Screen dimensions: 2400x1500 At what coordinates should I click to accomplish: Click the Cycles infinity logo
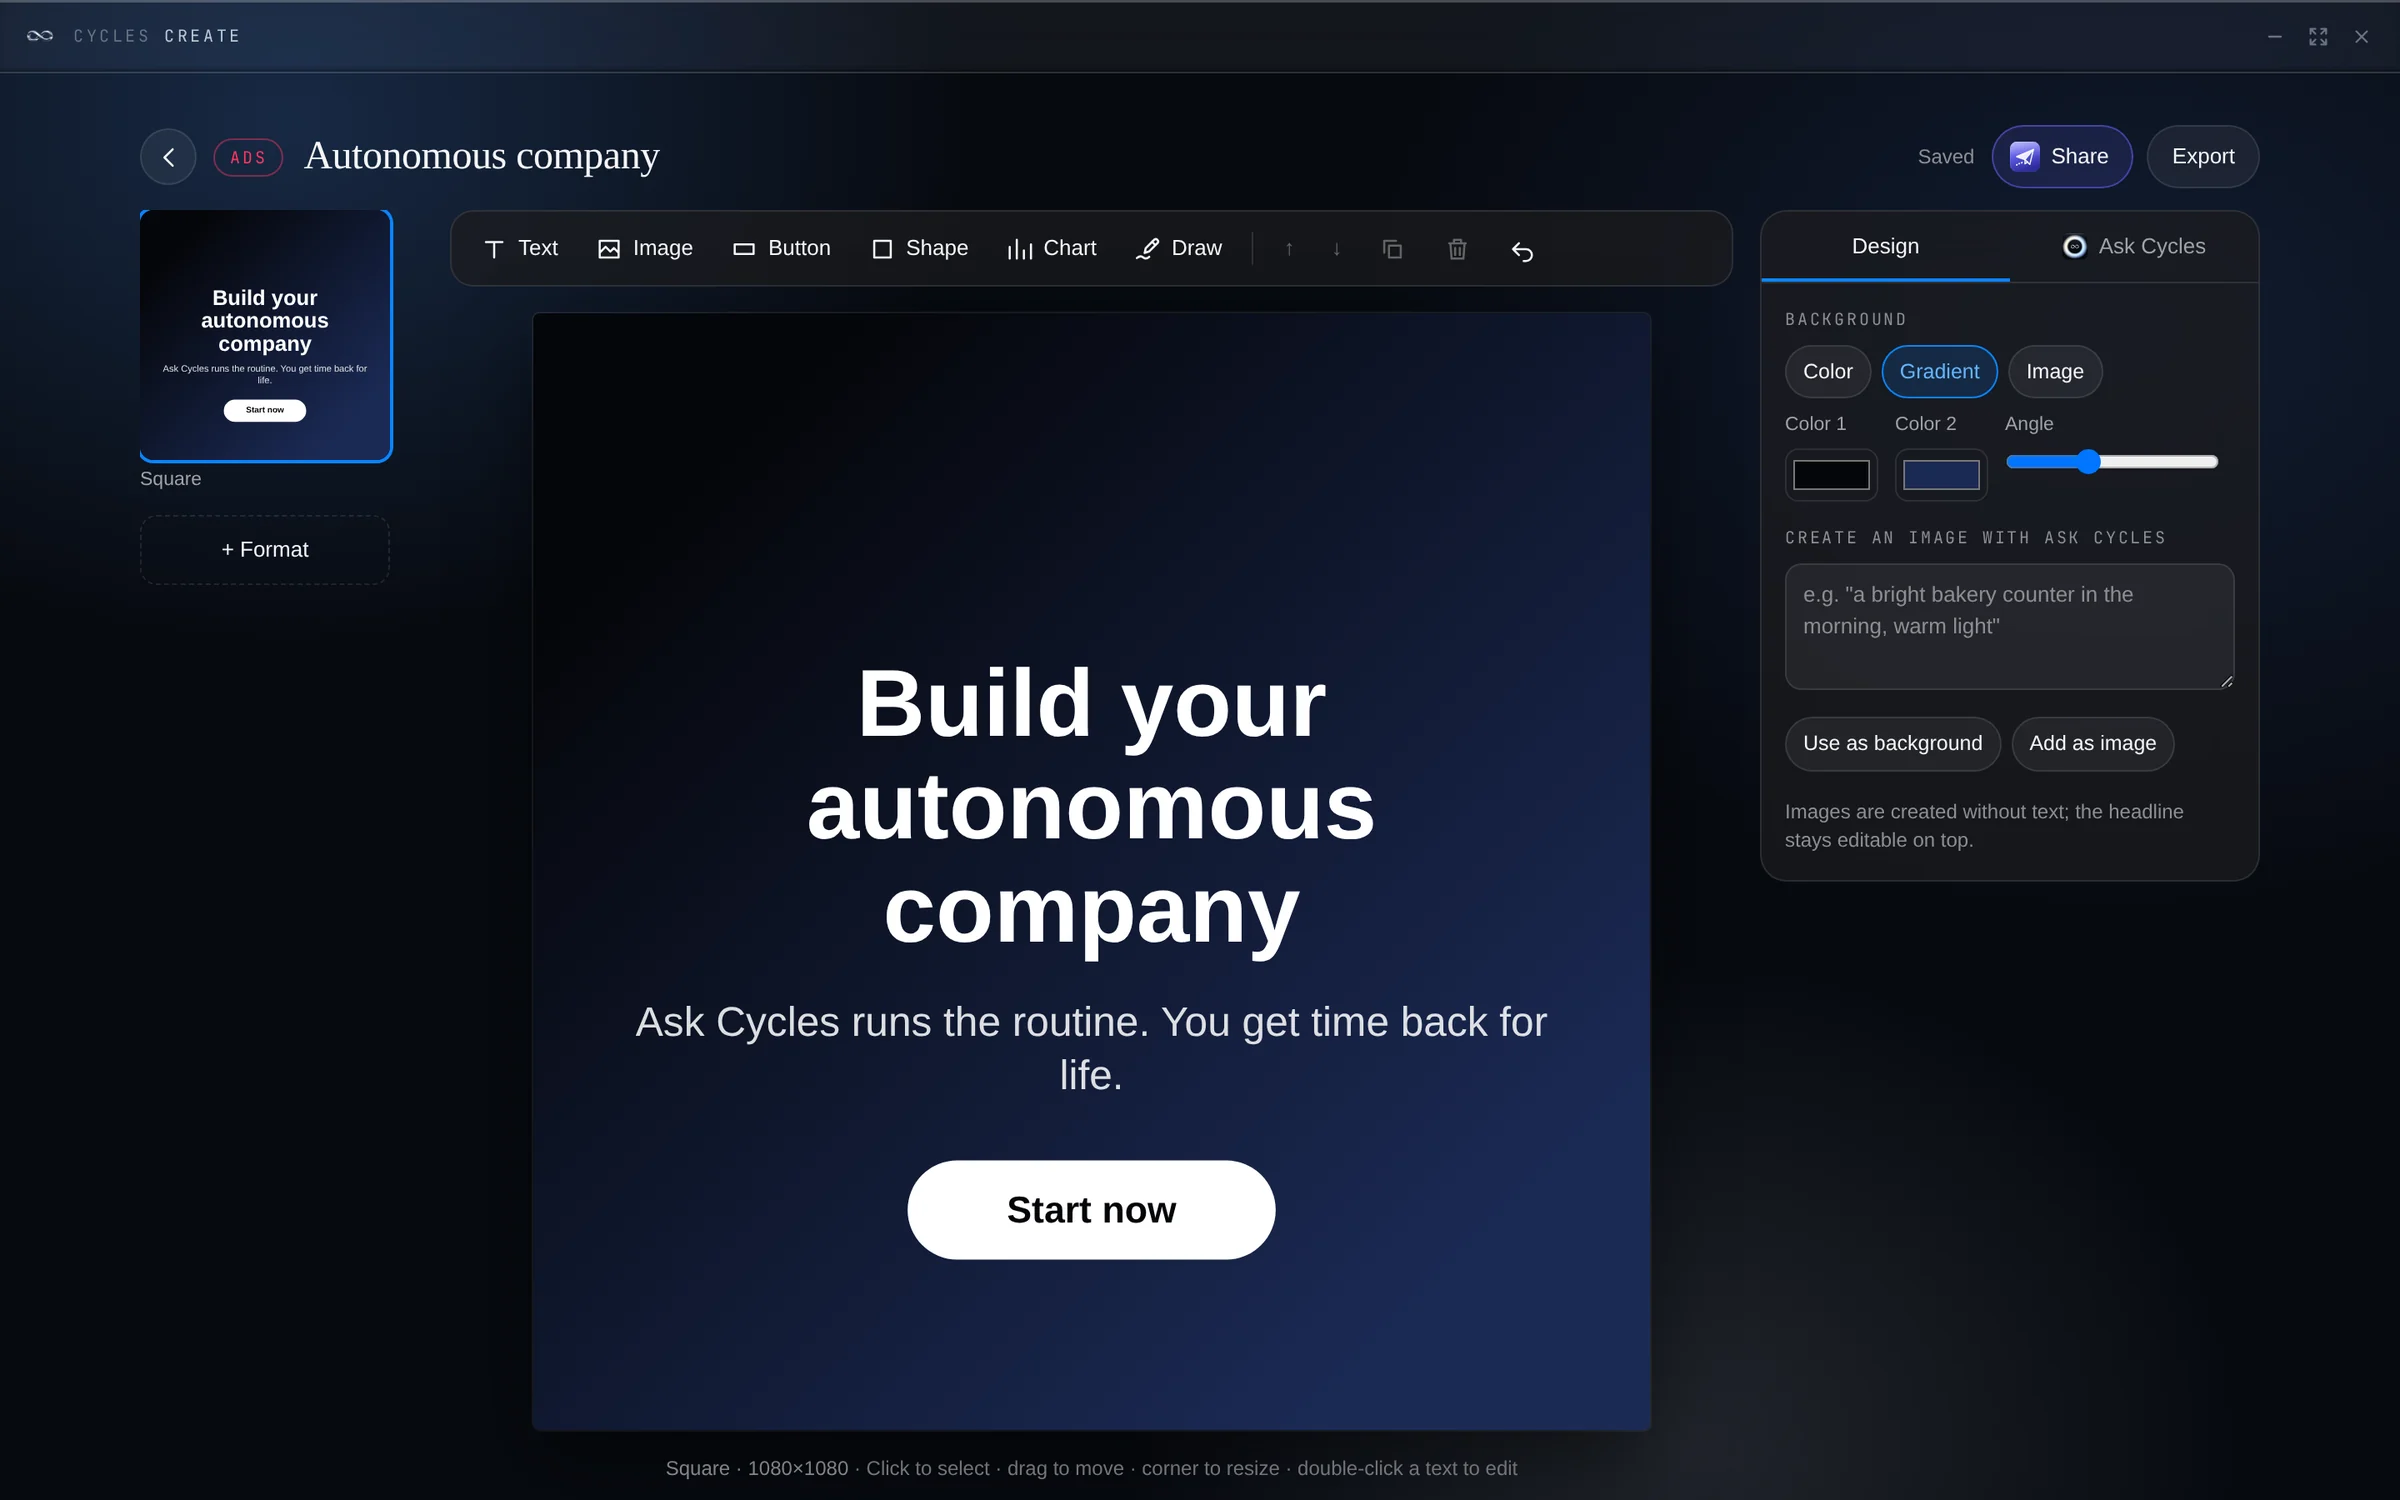(40, 36)
